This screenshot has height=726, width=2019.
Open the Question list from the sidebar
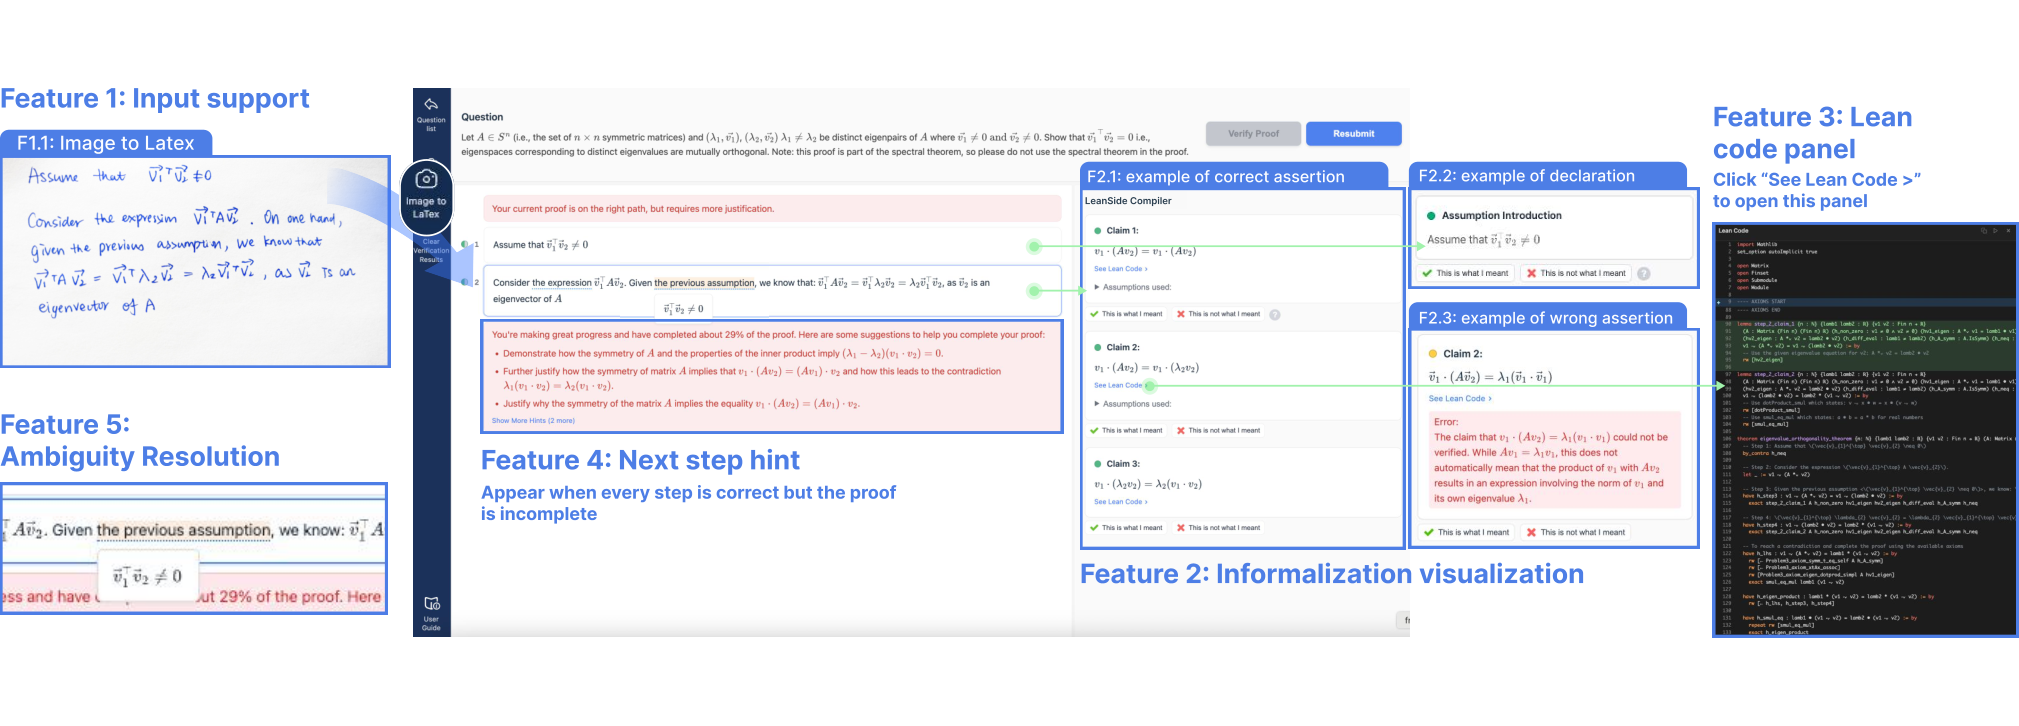pyautogui.click(x=431, y=114)
